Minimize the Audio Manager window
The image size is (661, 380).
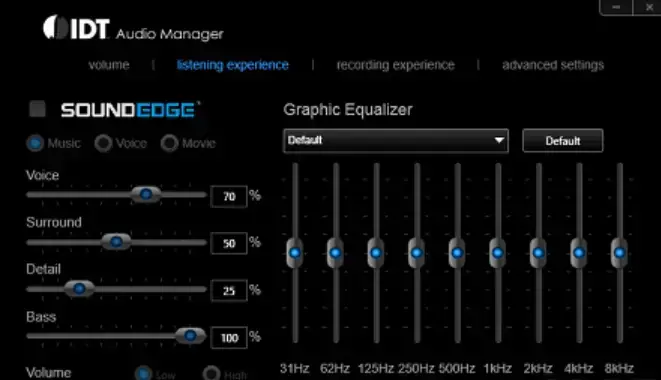(x=616, y=7)
